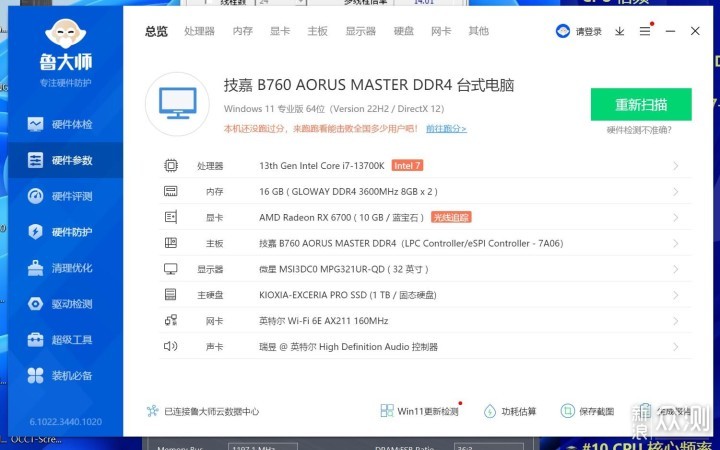Viewport: 720px width, 450px height.
Task: Click the 13th Gen Intel Core i7-13700K text
Action: tap(321, 166)
